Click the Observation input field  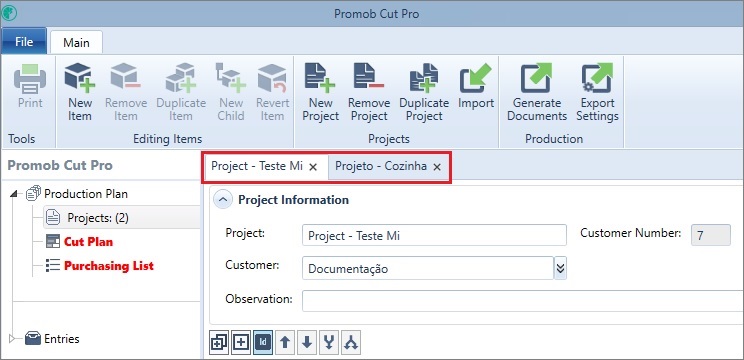click(x=522, y=301)
